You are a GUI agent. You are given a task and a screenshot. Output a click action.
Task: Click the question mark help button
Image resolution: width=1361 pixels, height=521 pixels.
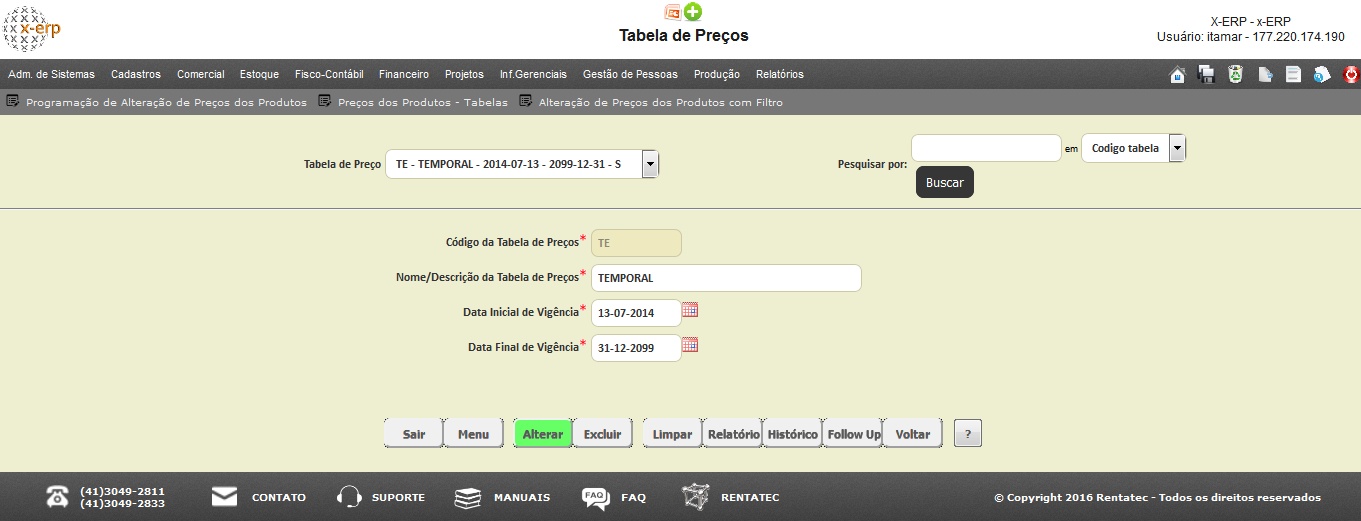tap(968, 434)
